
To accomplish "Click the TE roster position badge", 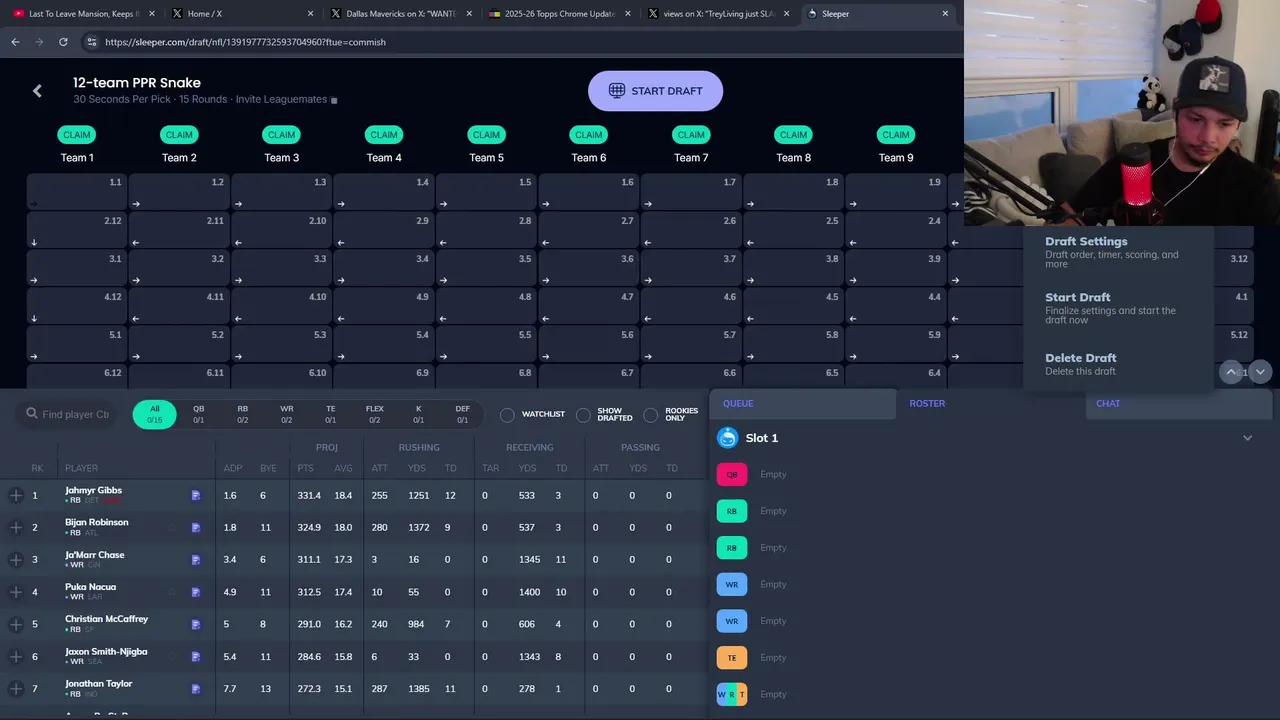I will [732, 658].
